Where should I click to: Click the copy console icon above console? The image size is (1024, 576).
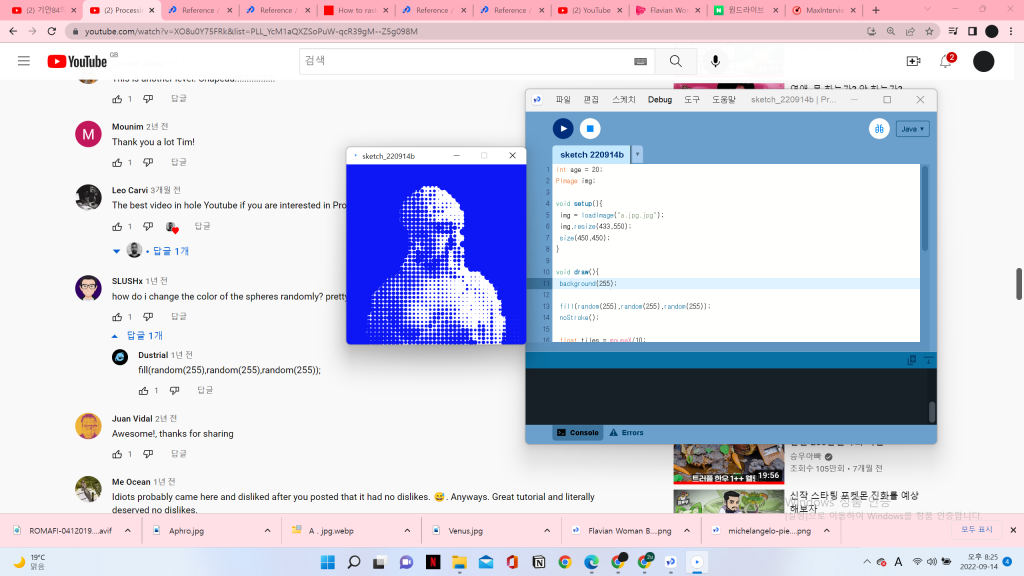(912, 360)
